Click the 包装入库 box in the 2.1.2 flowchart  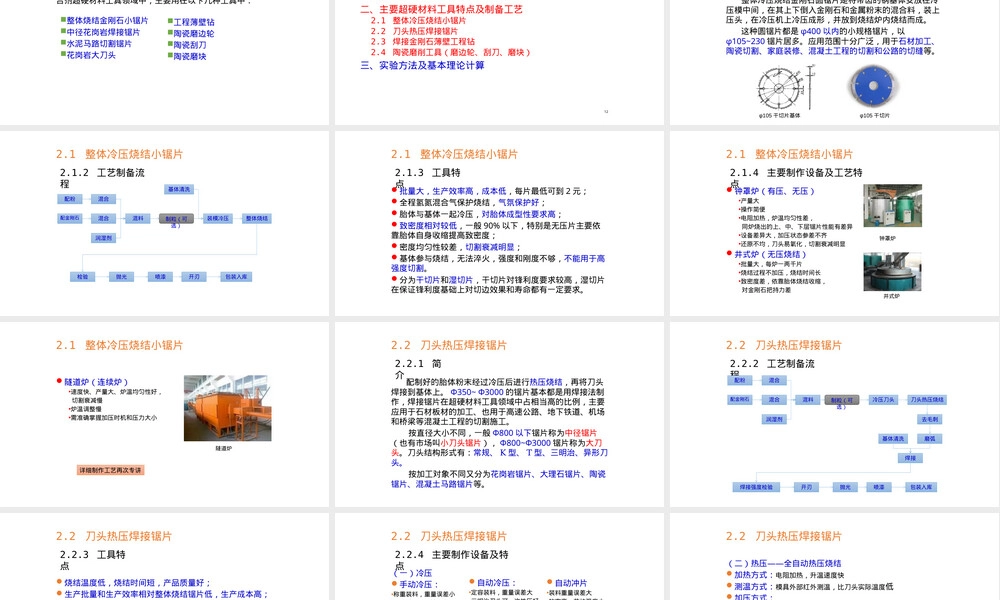237,277
